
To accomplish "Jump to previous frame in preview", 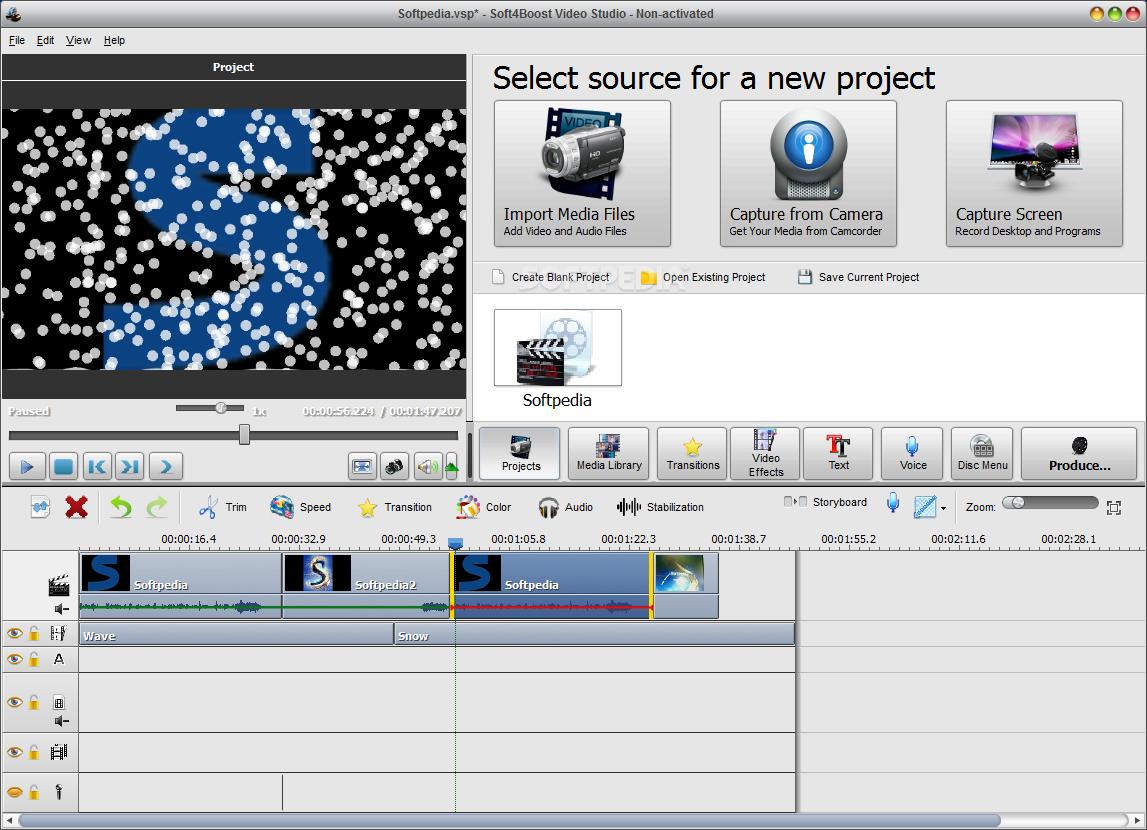I will (x=97, y=467).
